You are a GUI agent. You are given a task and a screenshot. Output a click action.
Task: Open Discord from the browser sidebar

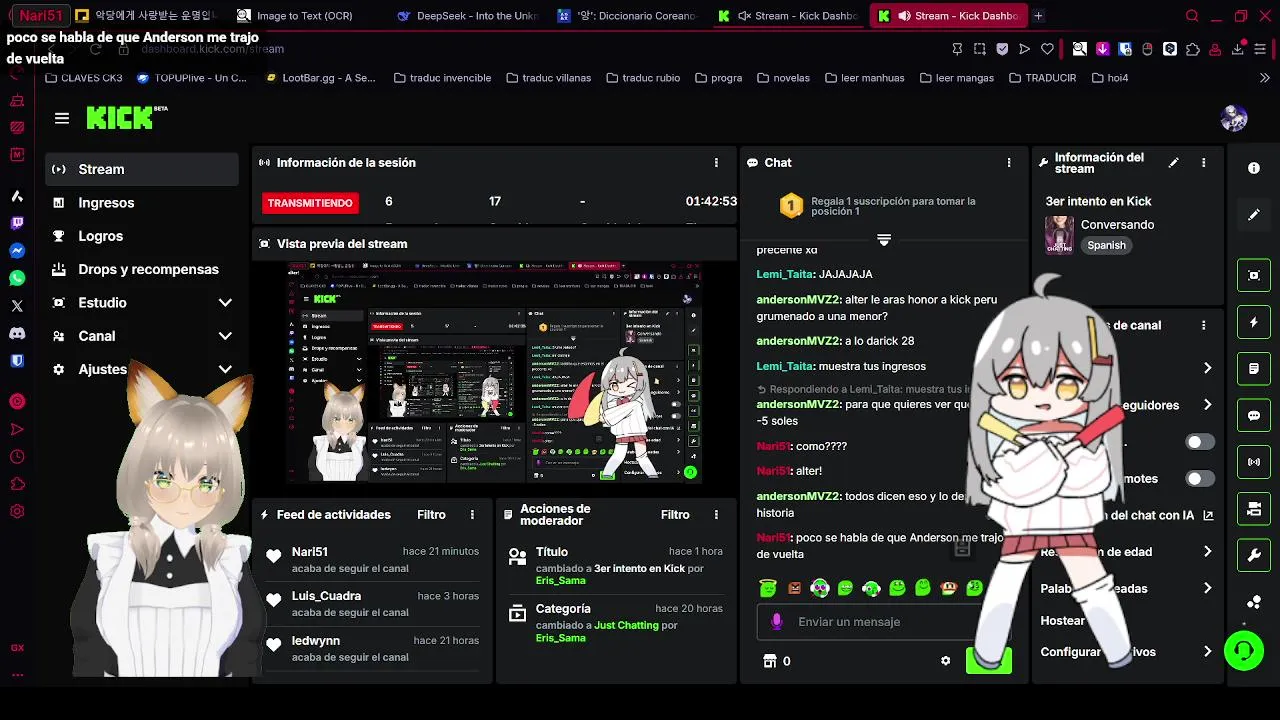click(x=17, y=333)
